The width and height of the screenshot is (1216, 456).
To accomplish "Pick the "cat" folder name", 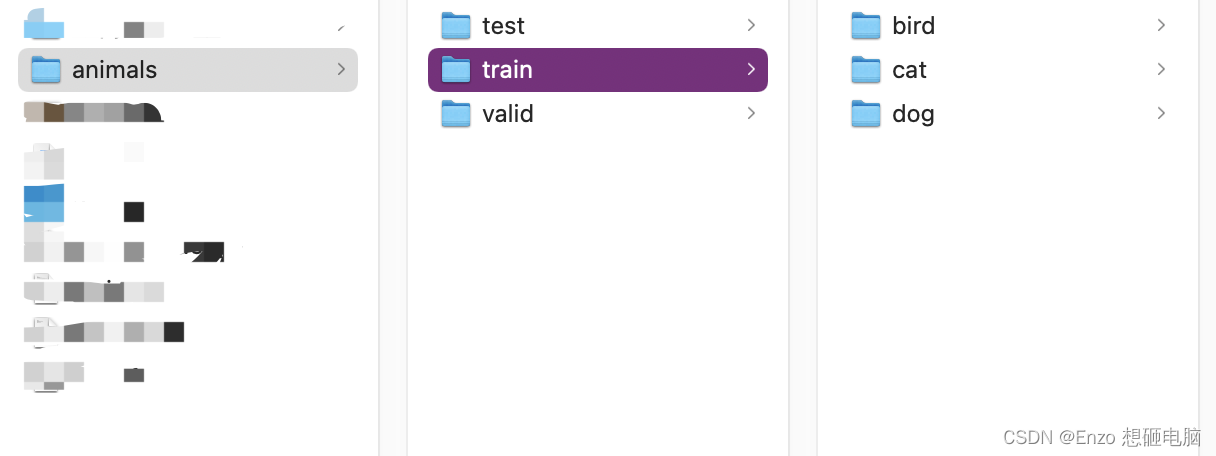I will [x=909, y=70].
